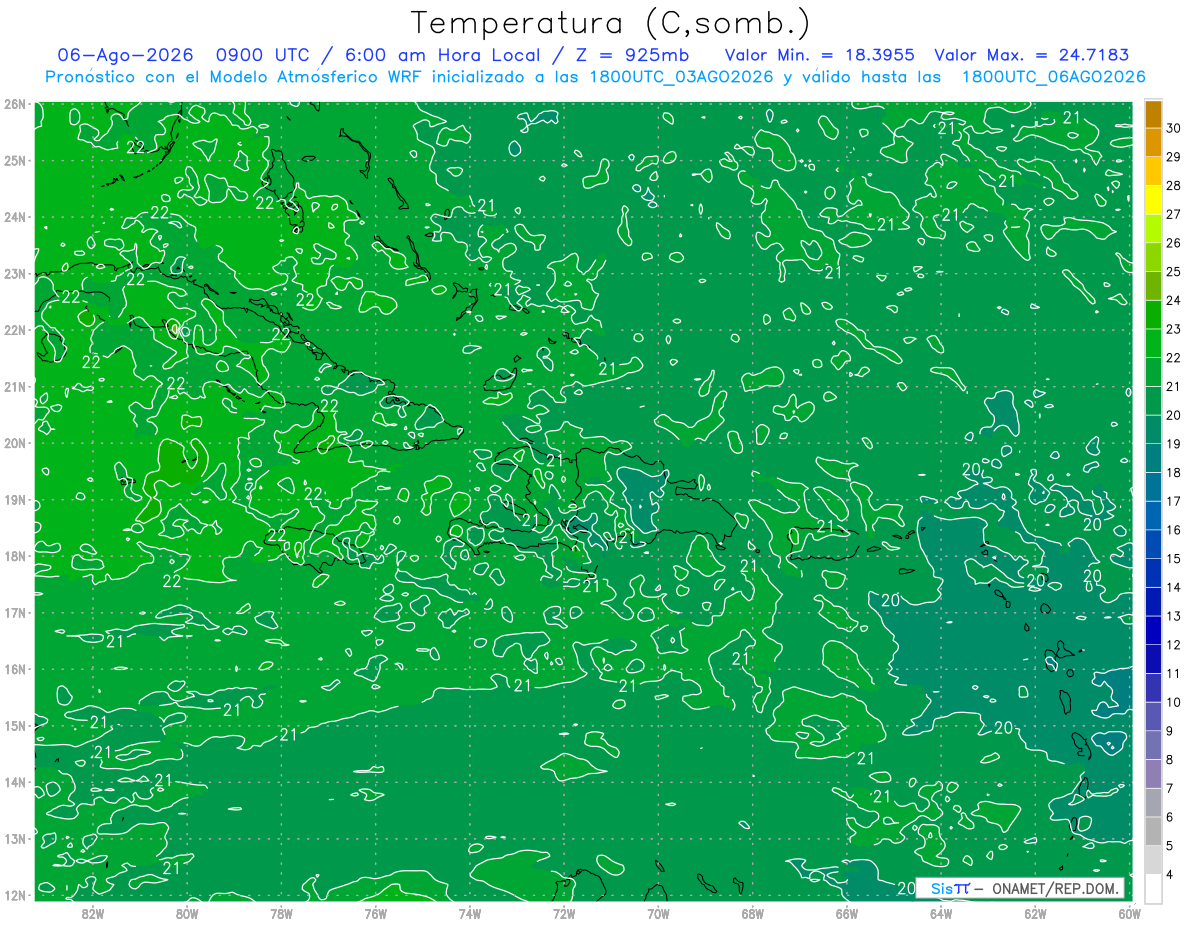Pick the purple swatch between 8 and 9
Image resolution: width=1200 pixels, height=927 pixels.
[x=1153, y=745]
